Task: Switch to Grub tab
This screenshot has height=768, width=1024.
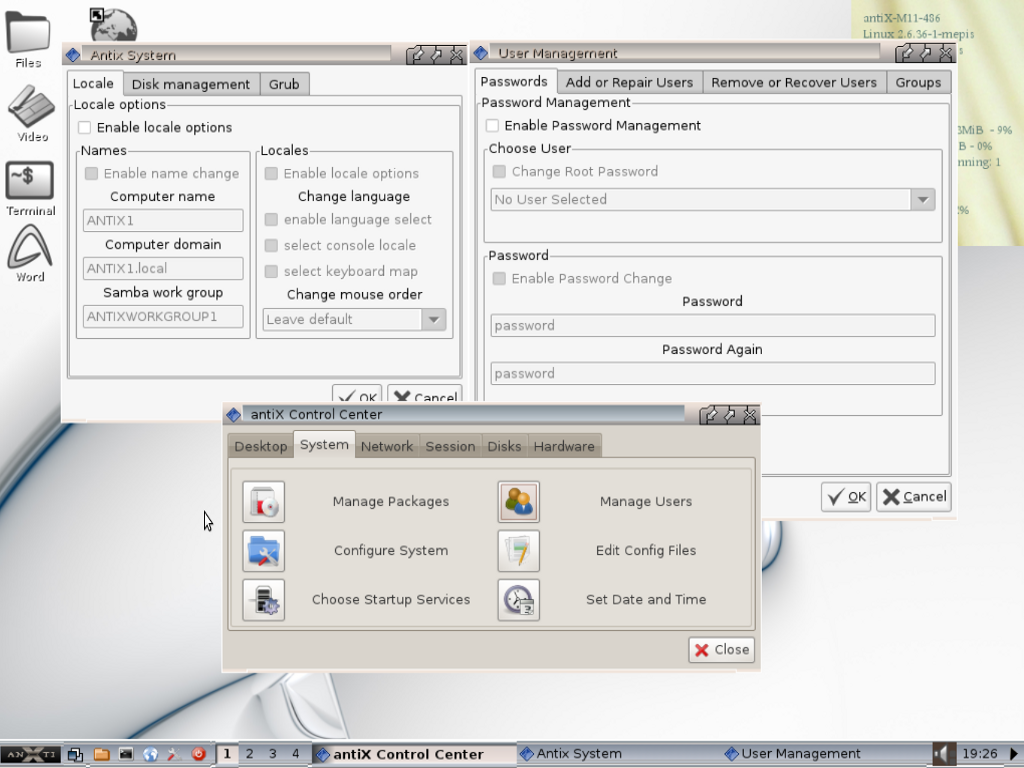Action: coord(284,84)
